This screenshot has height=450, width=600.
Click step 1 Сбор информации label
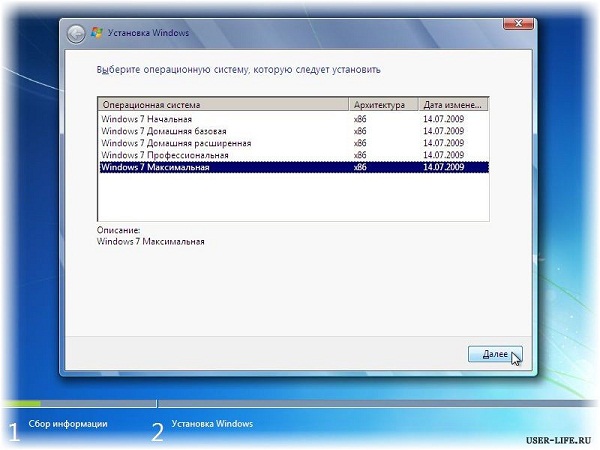click(x=68, y=424)
